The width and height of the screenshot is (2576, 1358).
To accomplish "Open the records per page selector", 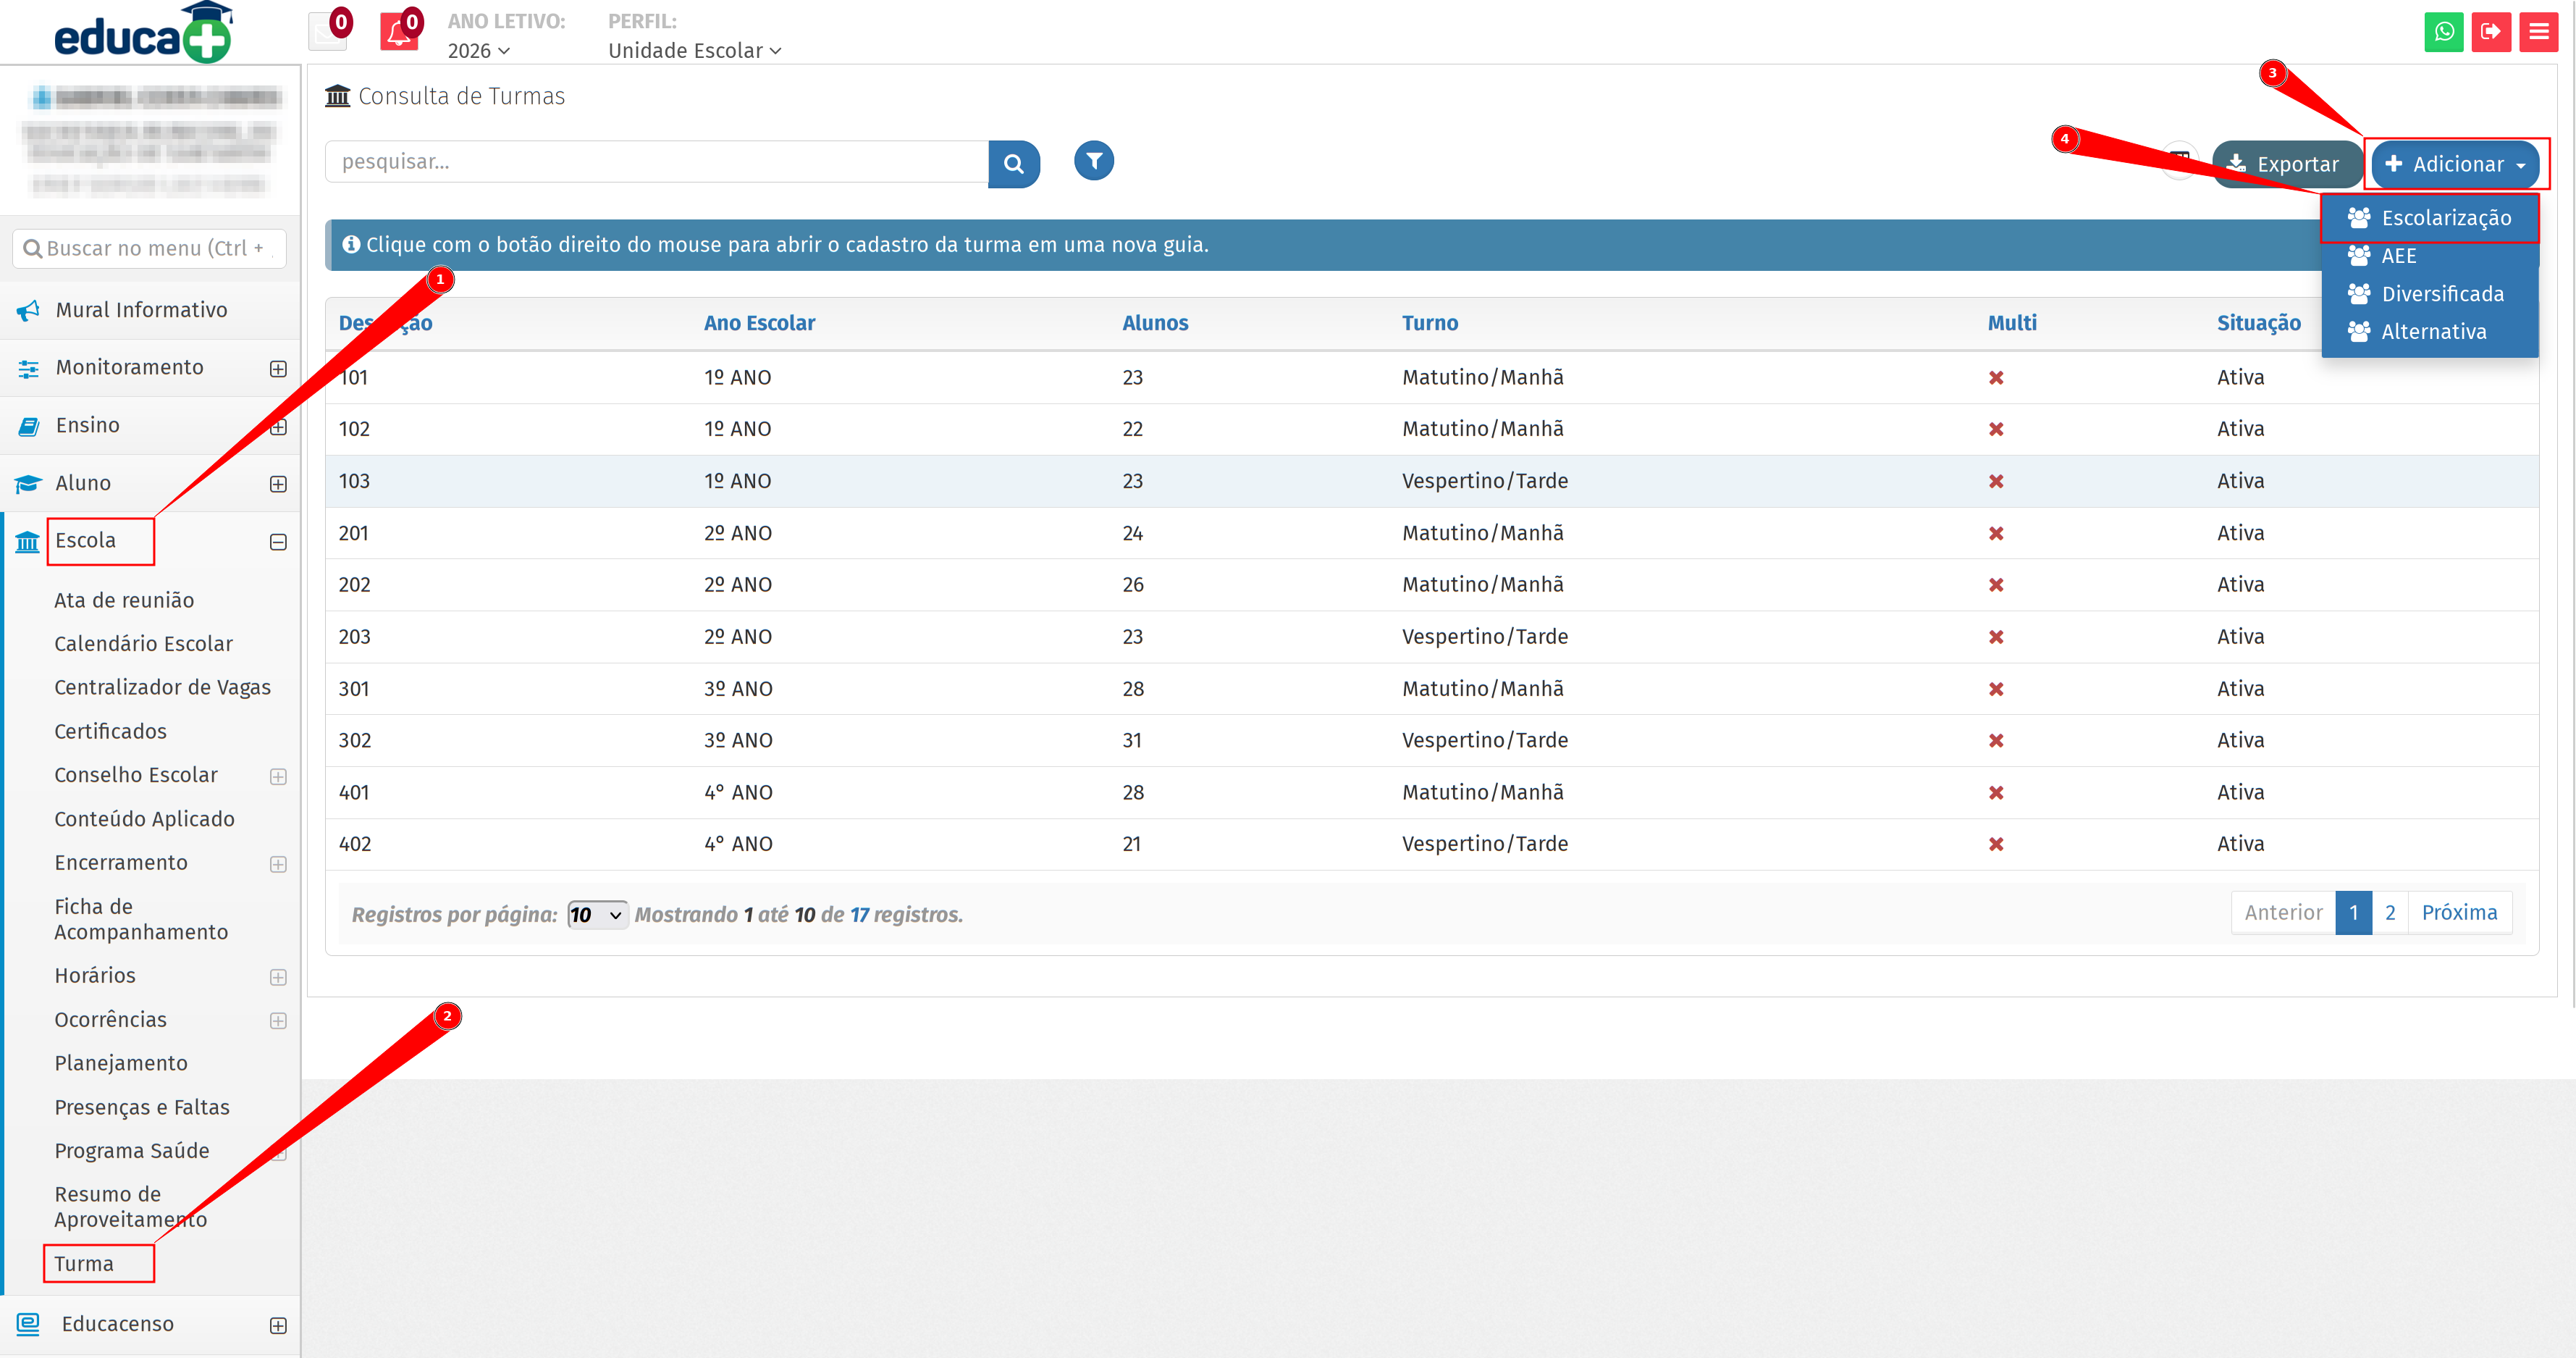I will 597,915.
